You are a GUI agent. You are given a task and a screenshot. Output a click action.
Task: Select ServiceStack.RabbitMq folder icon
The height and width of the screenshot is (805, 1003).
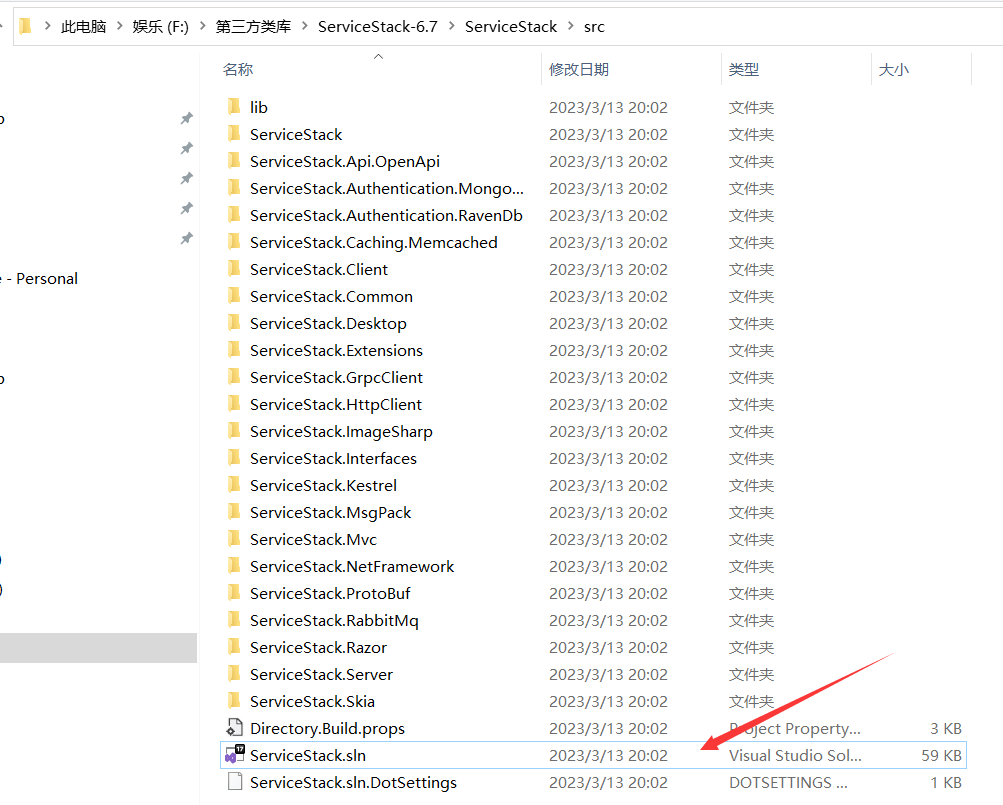pos(234,620)
